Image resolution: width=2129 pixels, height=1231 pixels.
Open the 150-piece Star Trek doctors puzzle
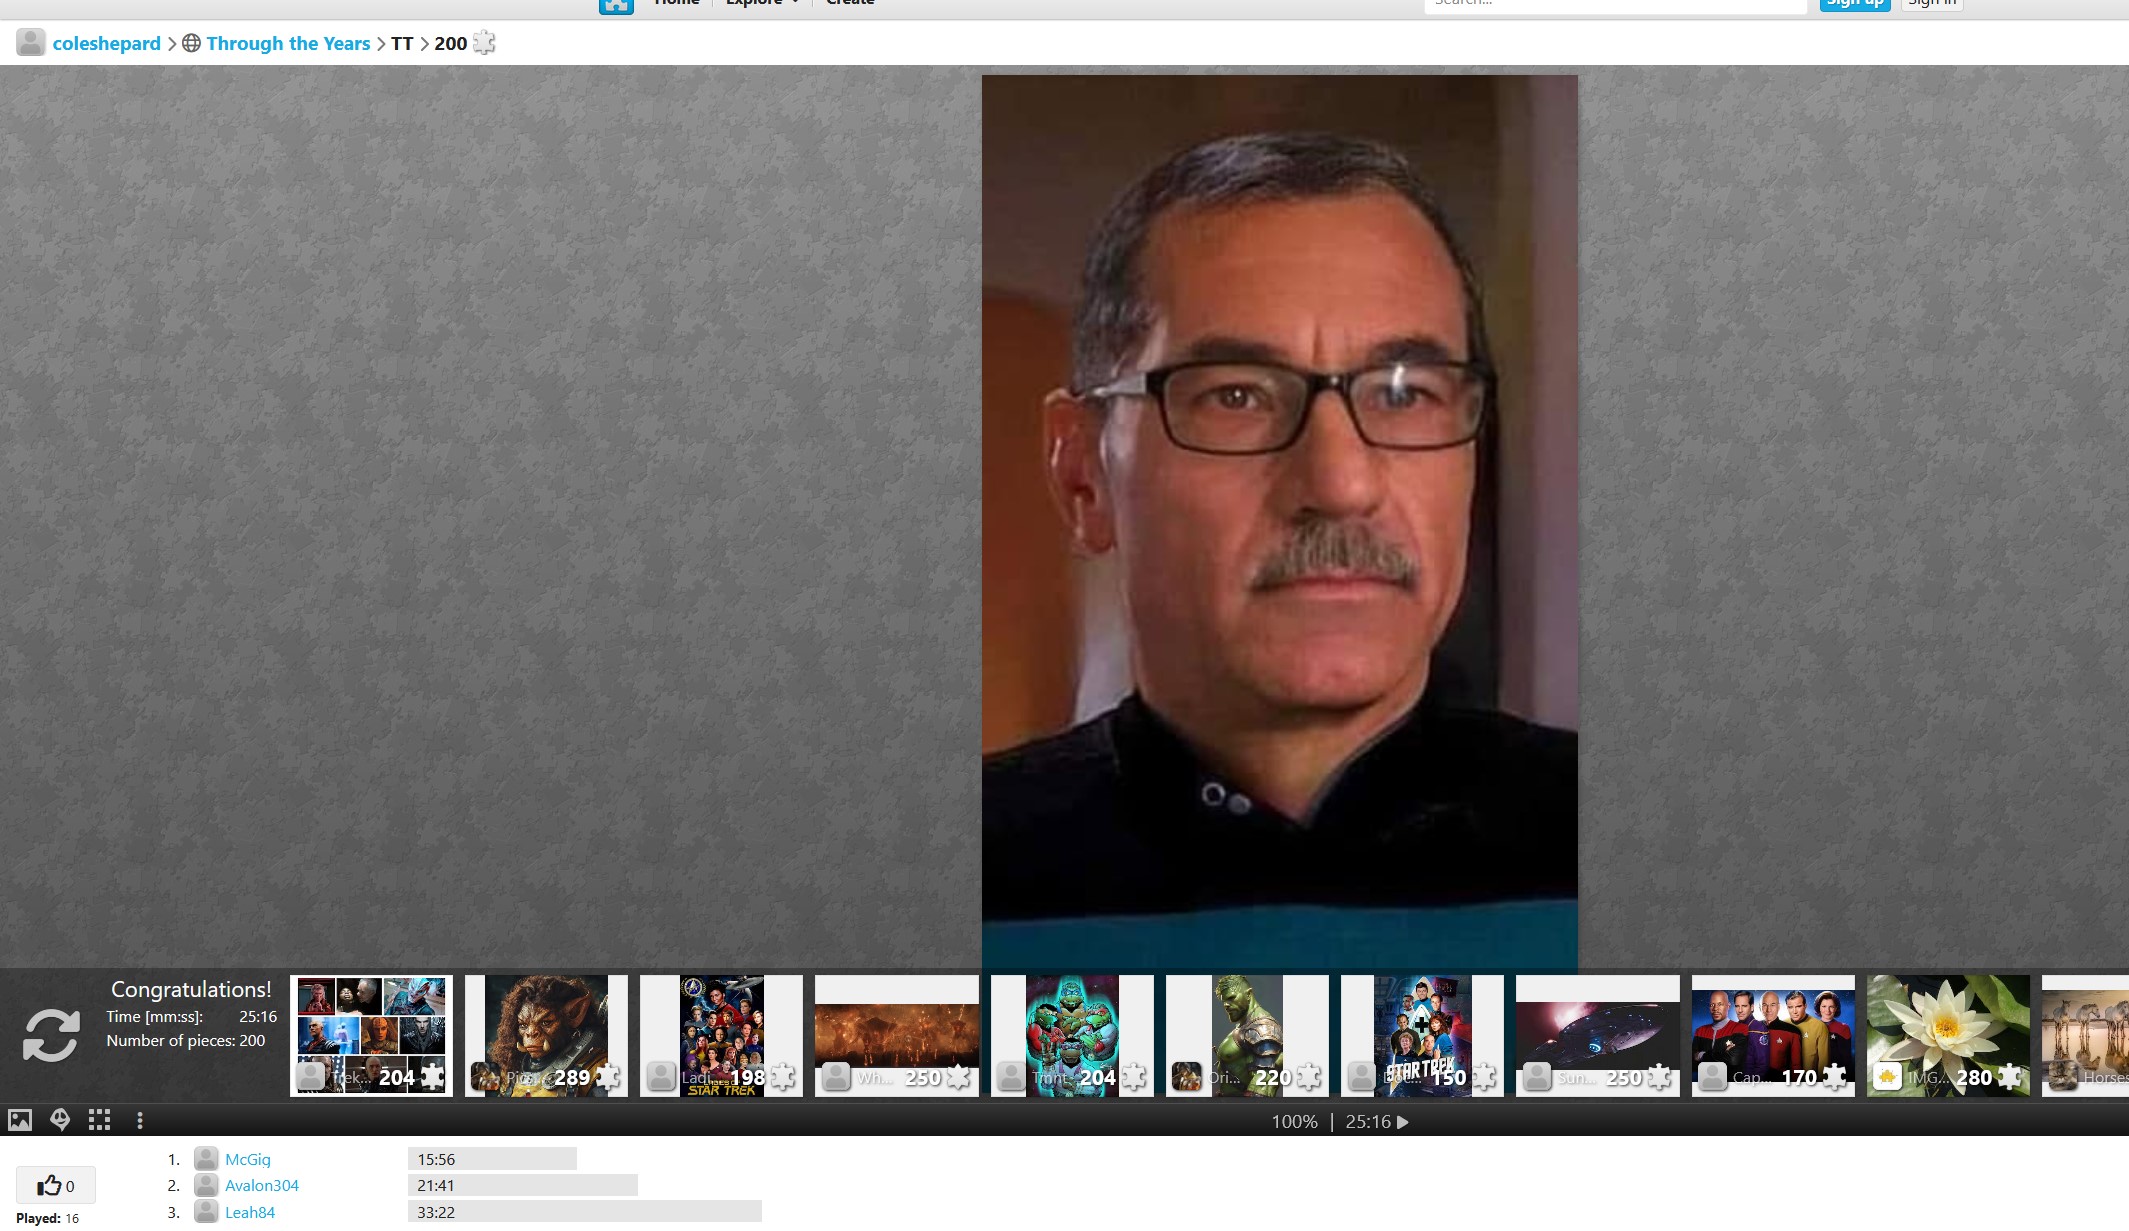tap(1422, 1035)
